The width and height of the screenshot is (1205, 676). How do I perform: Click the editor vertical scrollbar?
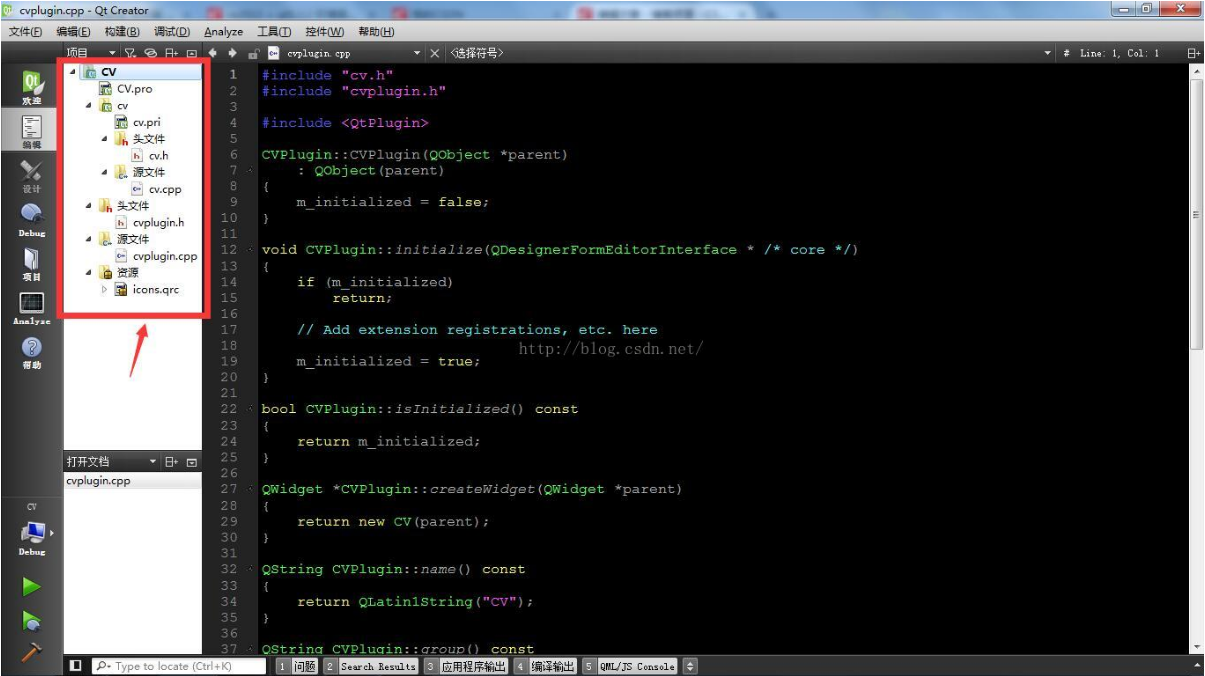pos(1196,212)
